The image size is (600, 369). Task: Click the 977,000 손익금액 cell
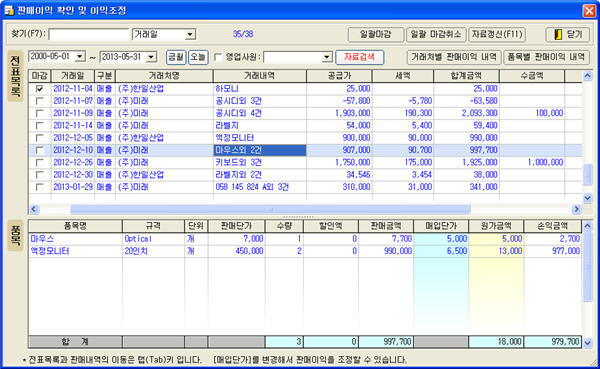coord(553,251)
